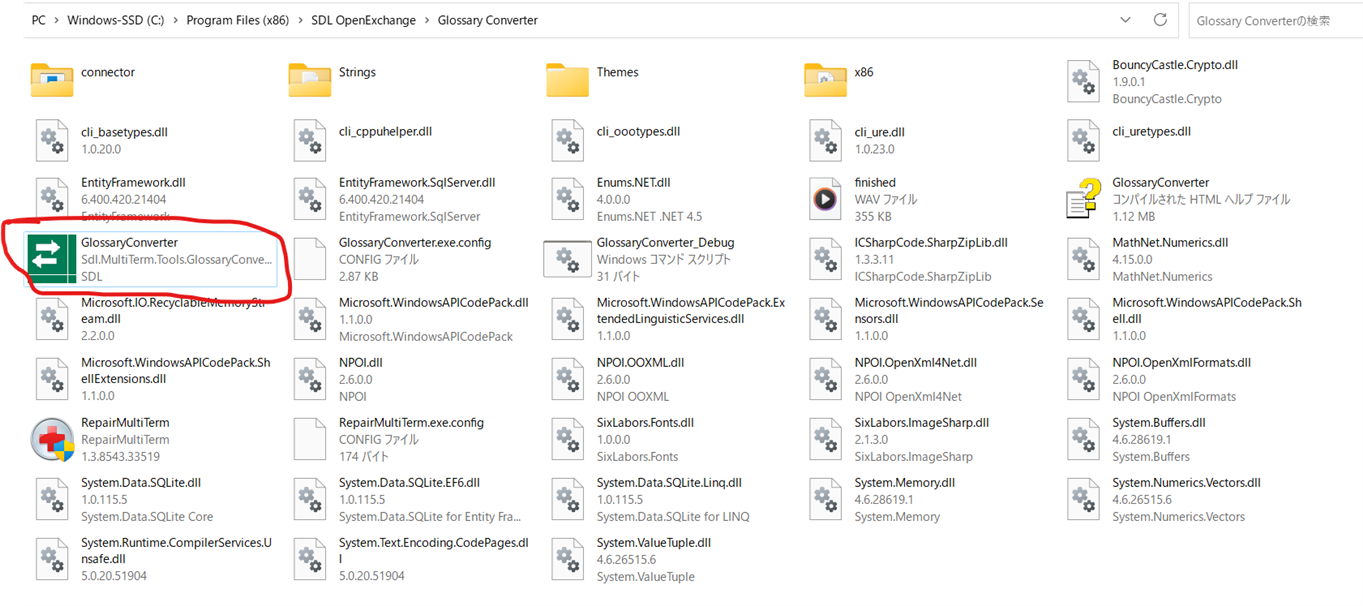Expand the chevron after PC in breadcrumb
Viewport: 1363px width, 606px height.
[57, 20]
